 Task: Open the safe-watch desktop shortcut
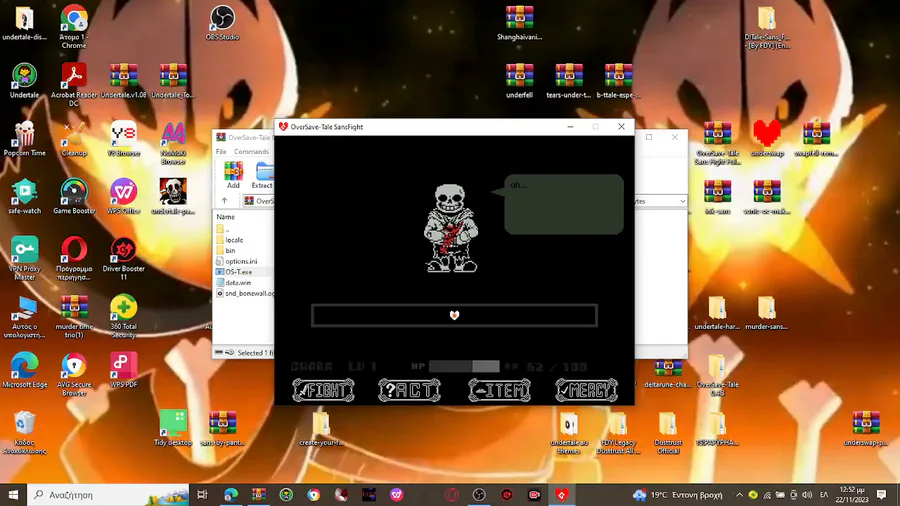[x=24, y=197]
